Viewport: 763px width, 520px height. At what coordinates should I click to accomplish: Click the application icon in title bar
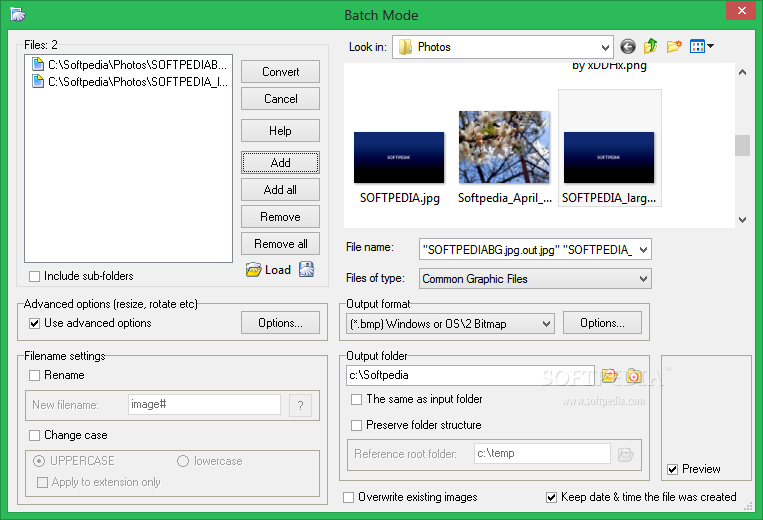point(18,15)
